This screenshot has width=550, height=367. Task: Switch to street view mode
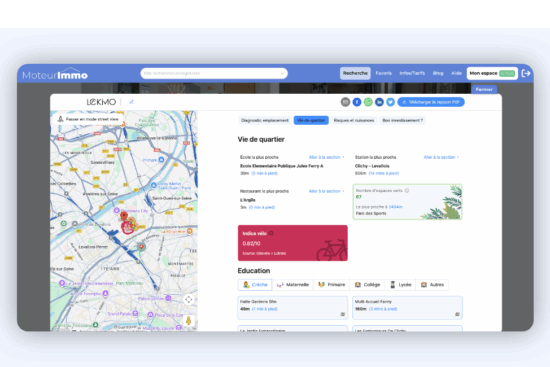click(88, 119)
